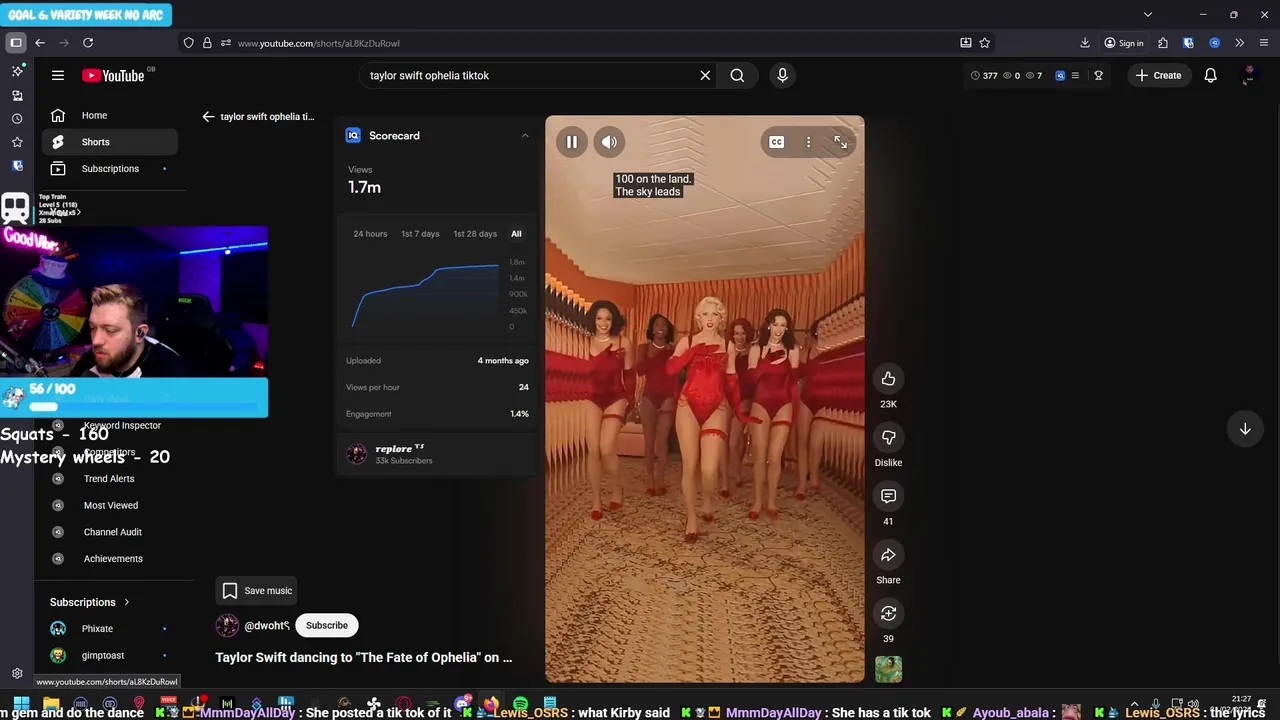Open Achievements in the sidebar
The width and height of the screenshot is (1280, 720).
pos(113,558)
